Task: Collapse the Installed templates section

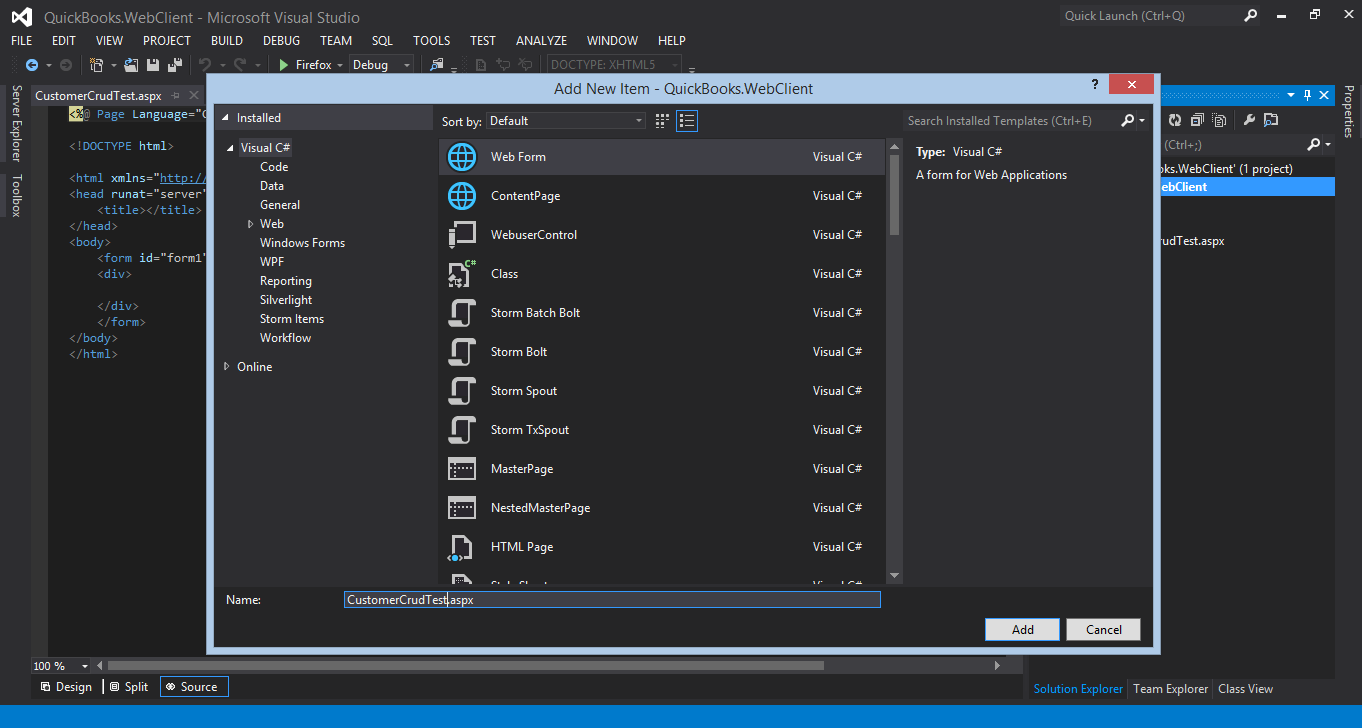Action: point(226,118)
